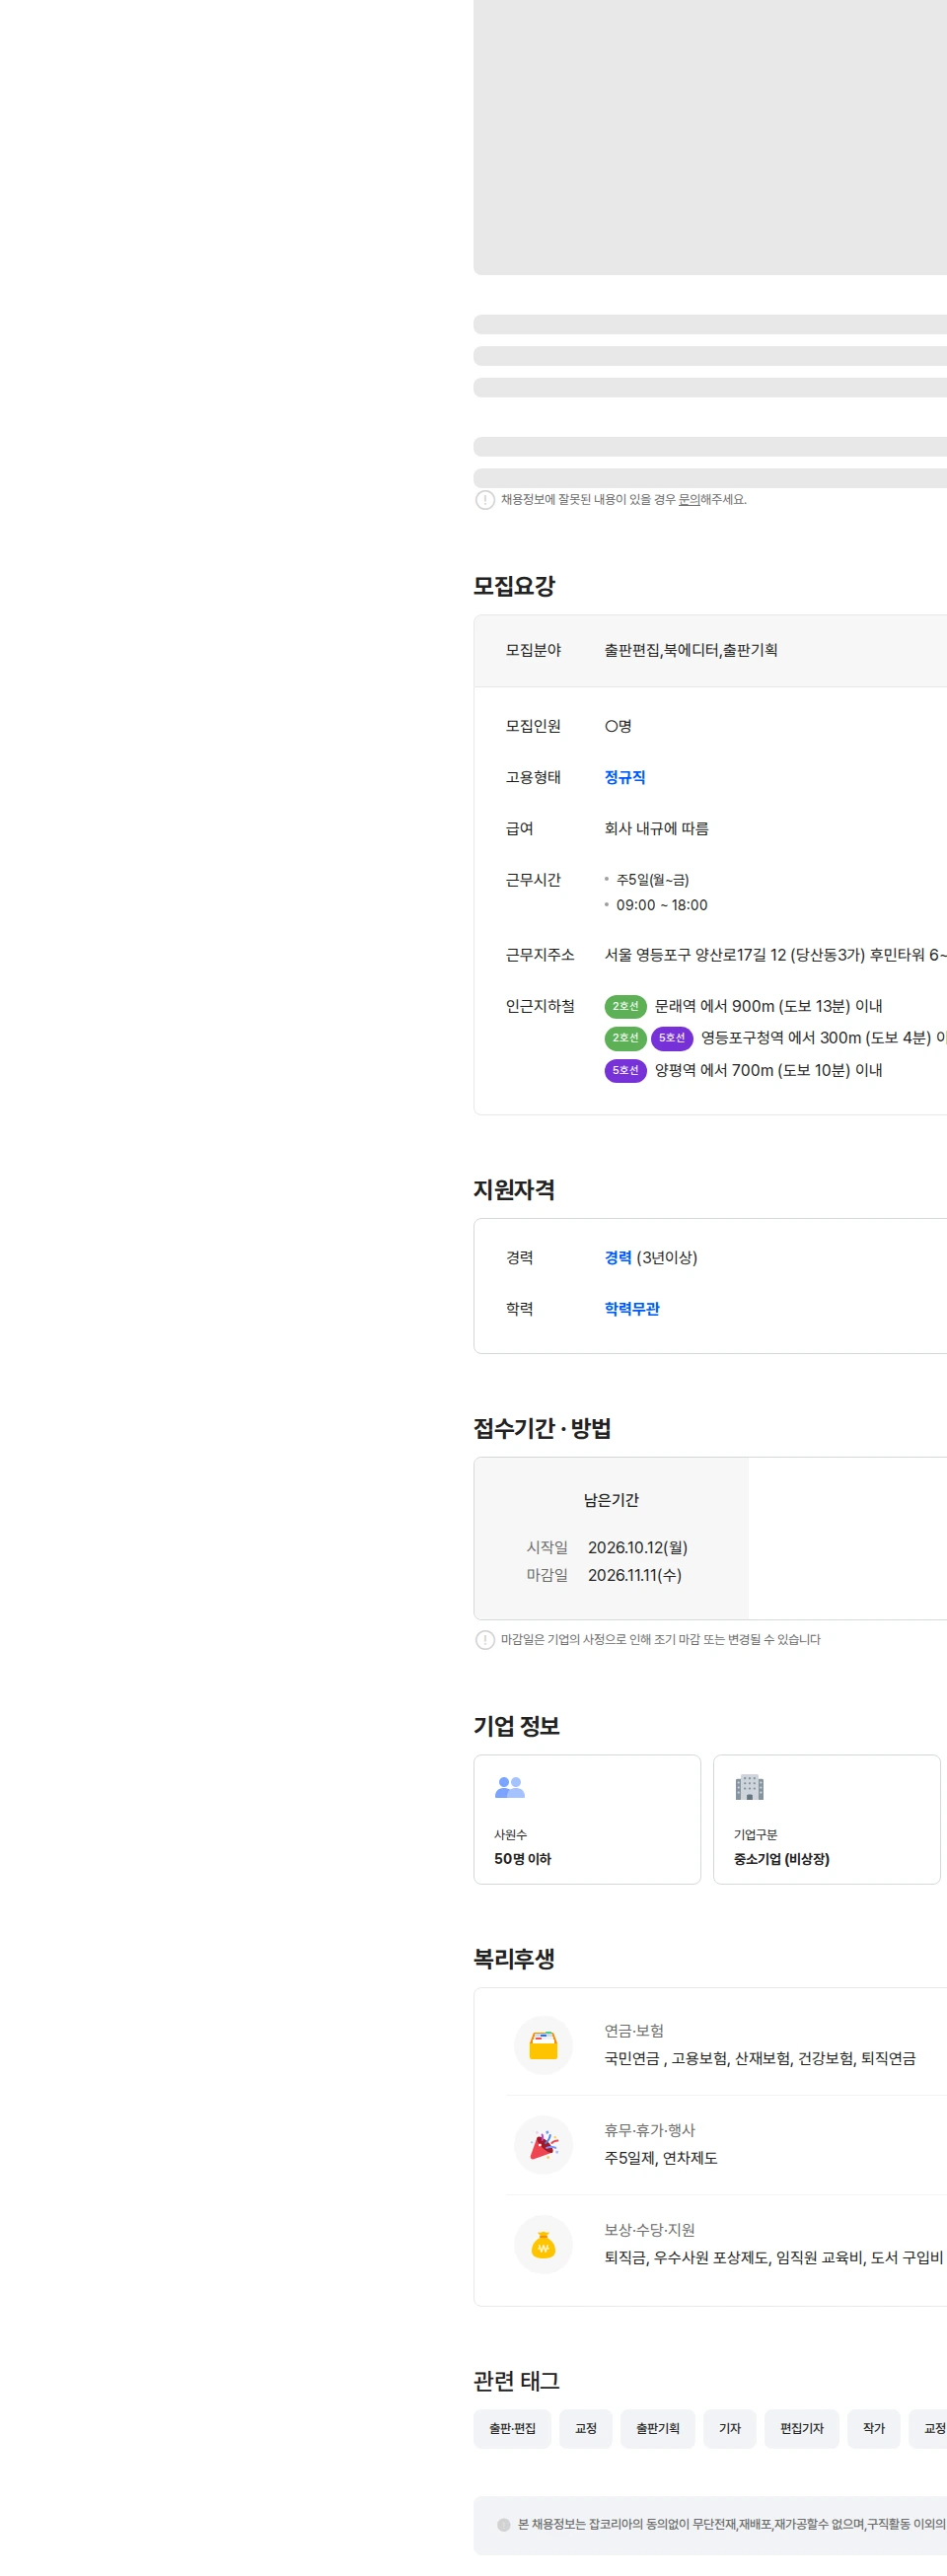Select the 기자 tag
The image size is (947, 2576).
click(730, 2428)
